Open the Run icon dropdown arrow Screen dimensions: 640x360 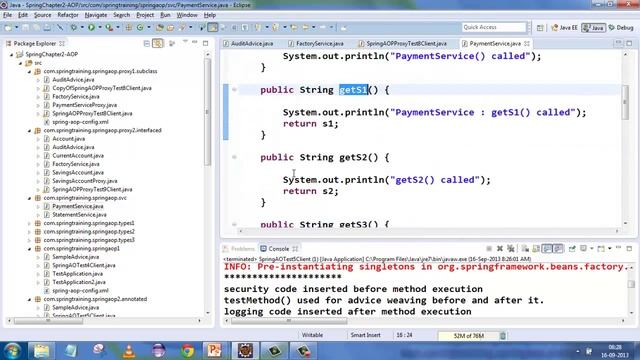click(100, 27)
